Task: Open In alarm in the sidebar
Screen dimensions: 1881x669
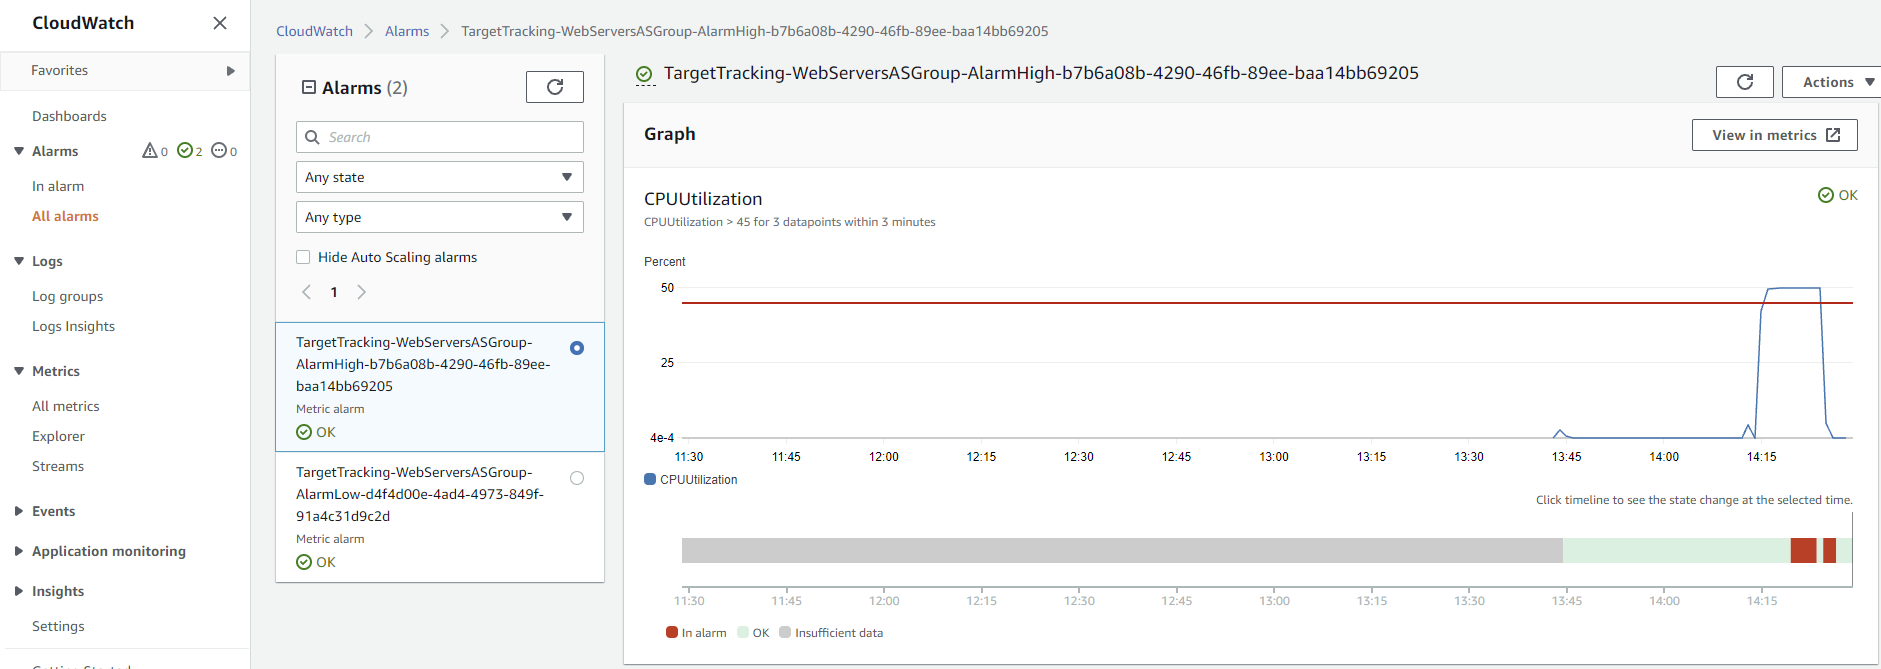Action: click(x=58, y=186)
